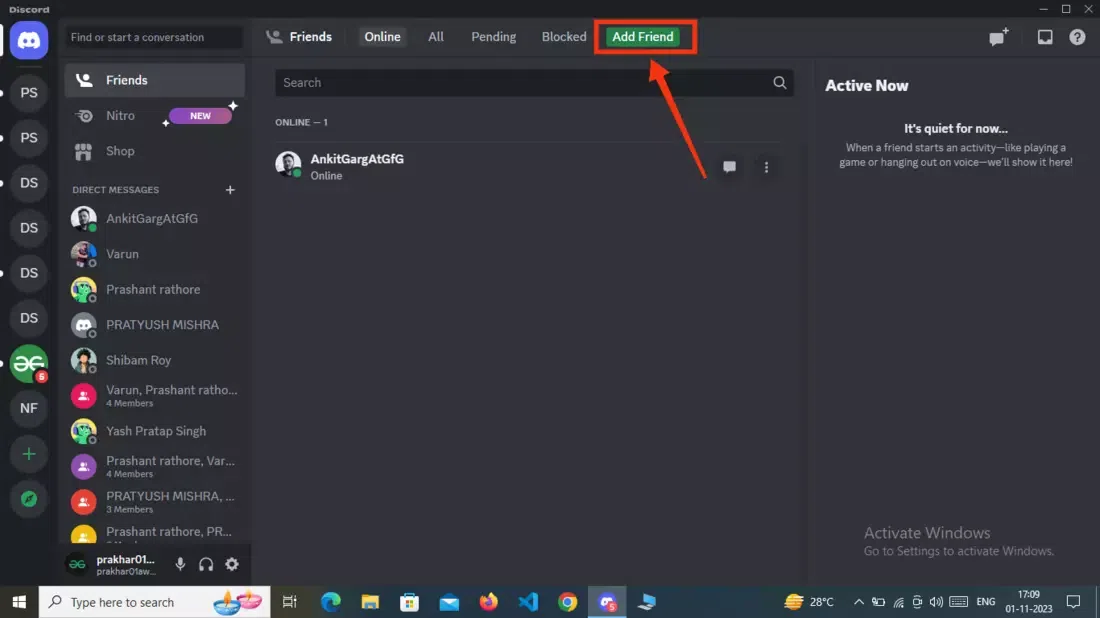Open Windows notification center
This screenshot has height=618, width=1100.
point(1073,602)
